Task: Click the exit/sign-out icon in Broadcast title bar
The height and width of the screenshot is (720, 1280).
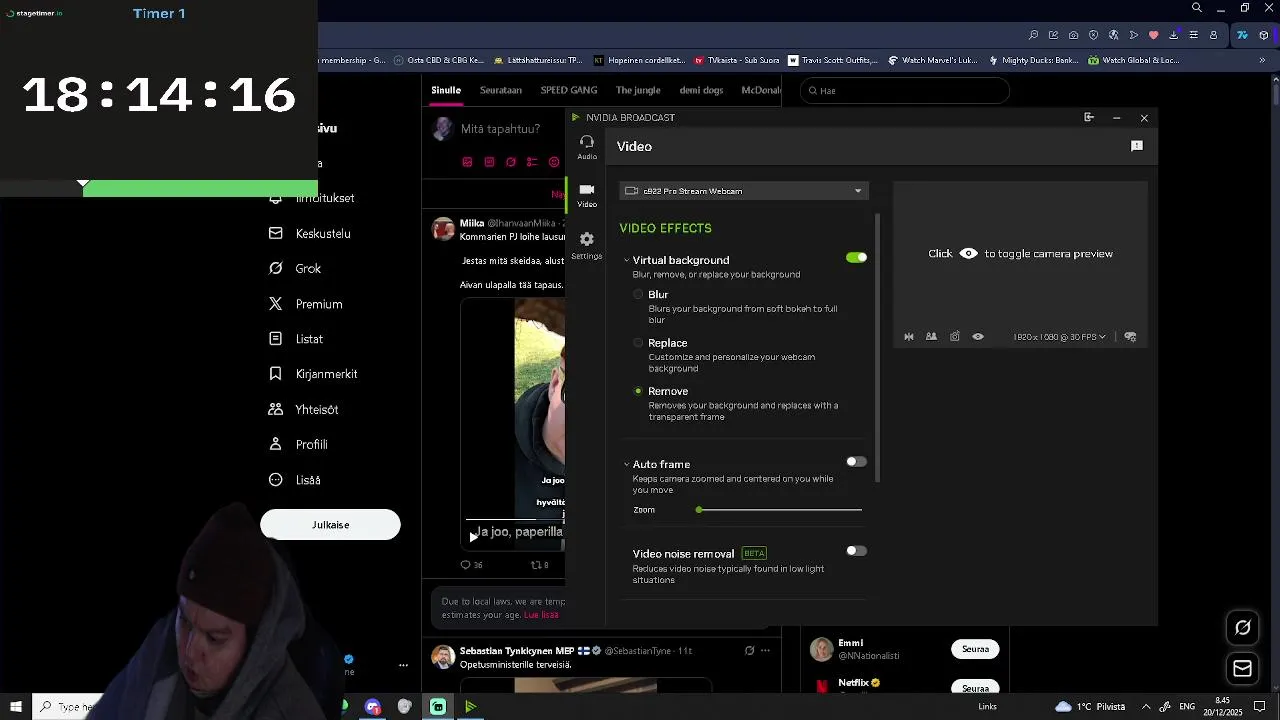Action: point(1089,118)
